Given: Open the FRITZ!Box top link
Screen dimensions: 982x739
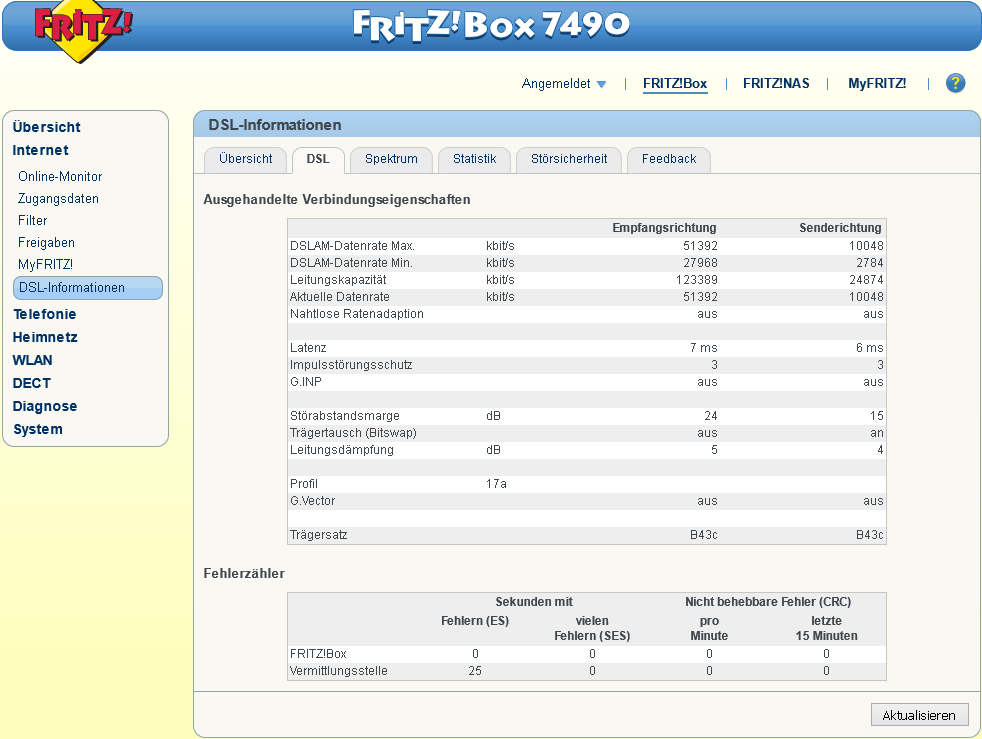Looking at the screenshot, I should pyautogui.click(x=675, y=83).
